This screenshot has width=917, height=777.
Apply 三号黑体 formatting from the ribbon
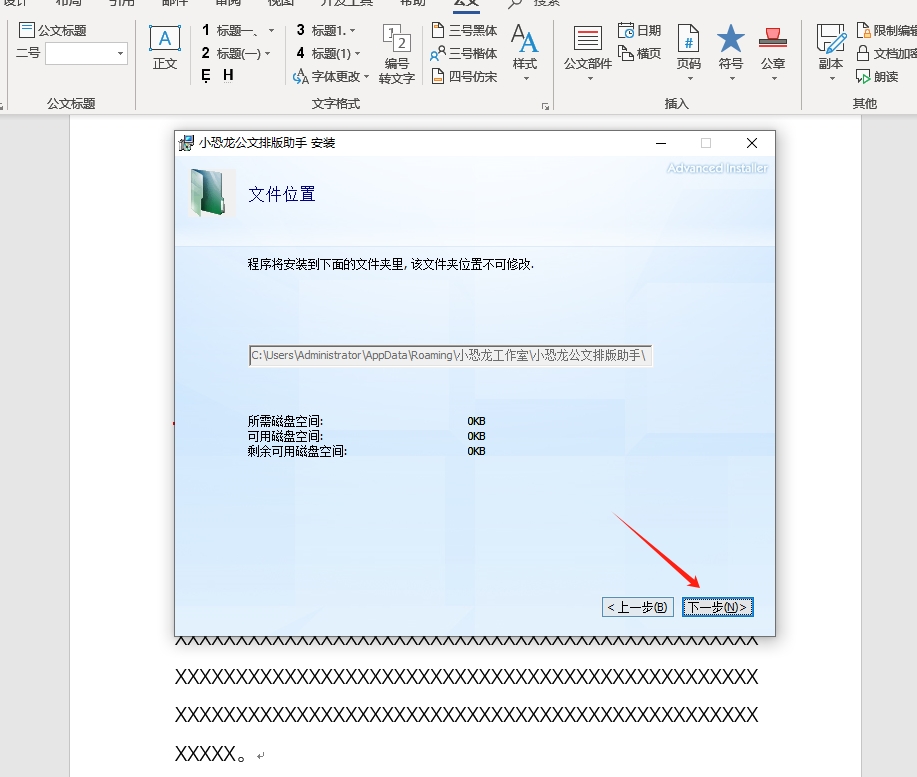pyautogui.click(x=466, y=30)
